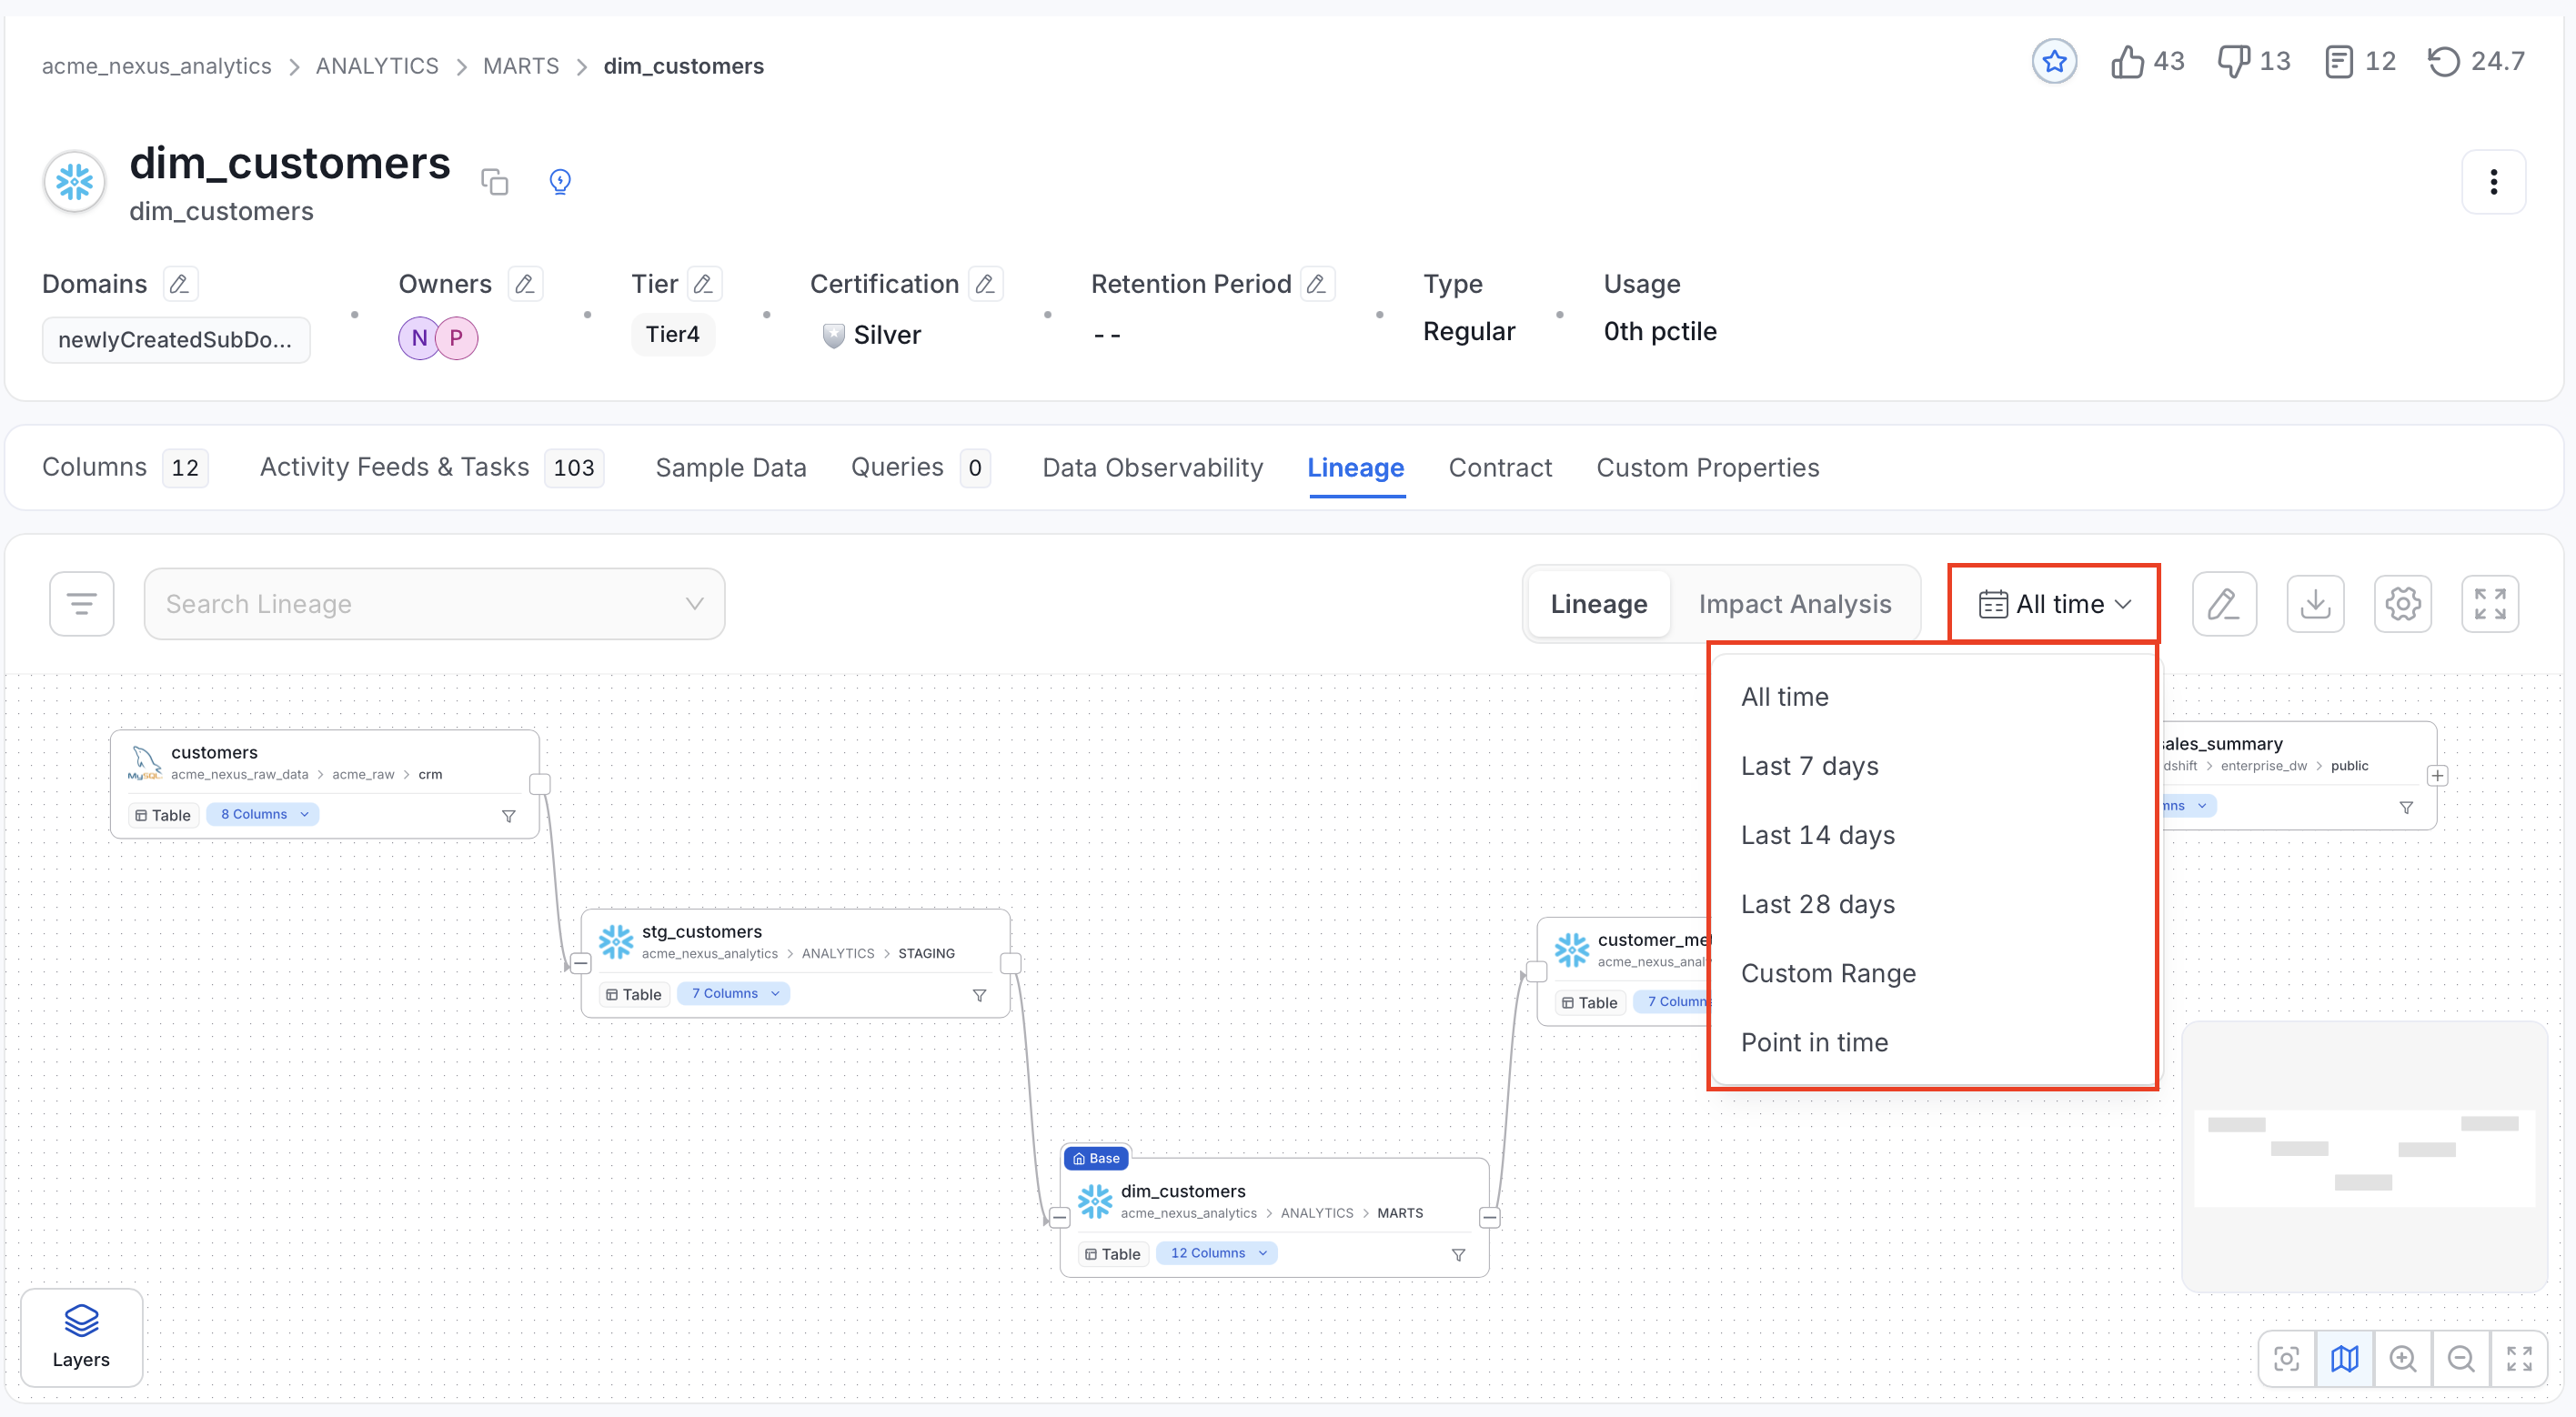Click the star follow icon
The image size is (2576, 1417).
(2054, 62)
